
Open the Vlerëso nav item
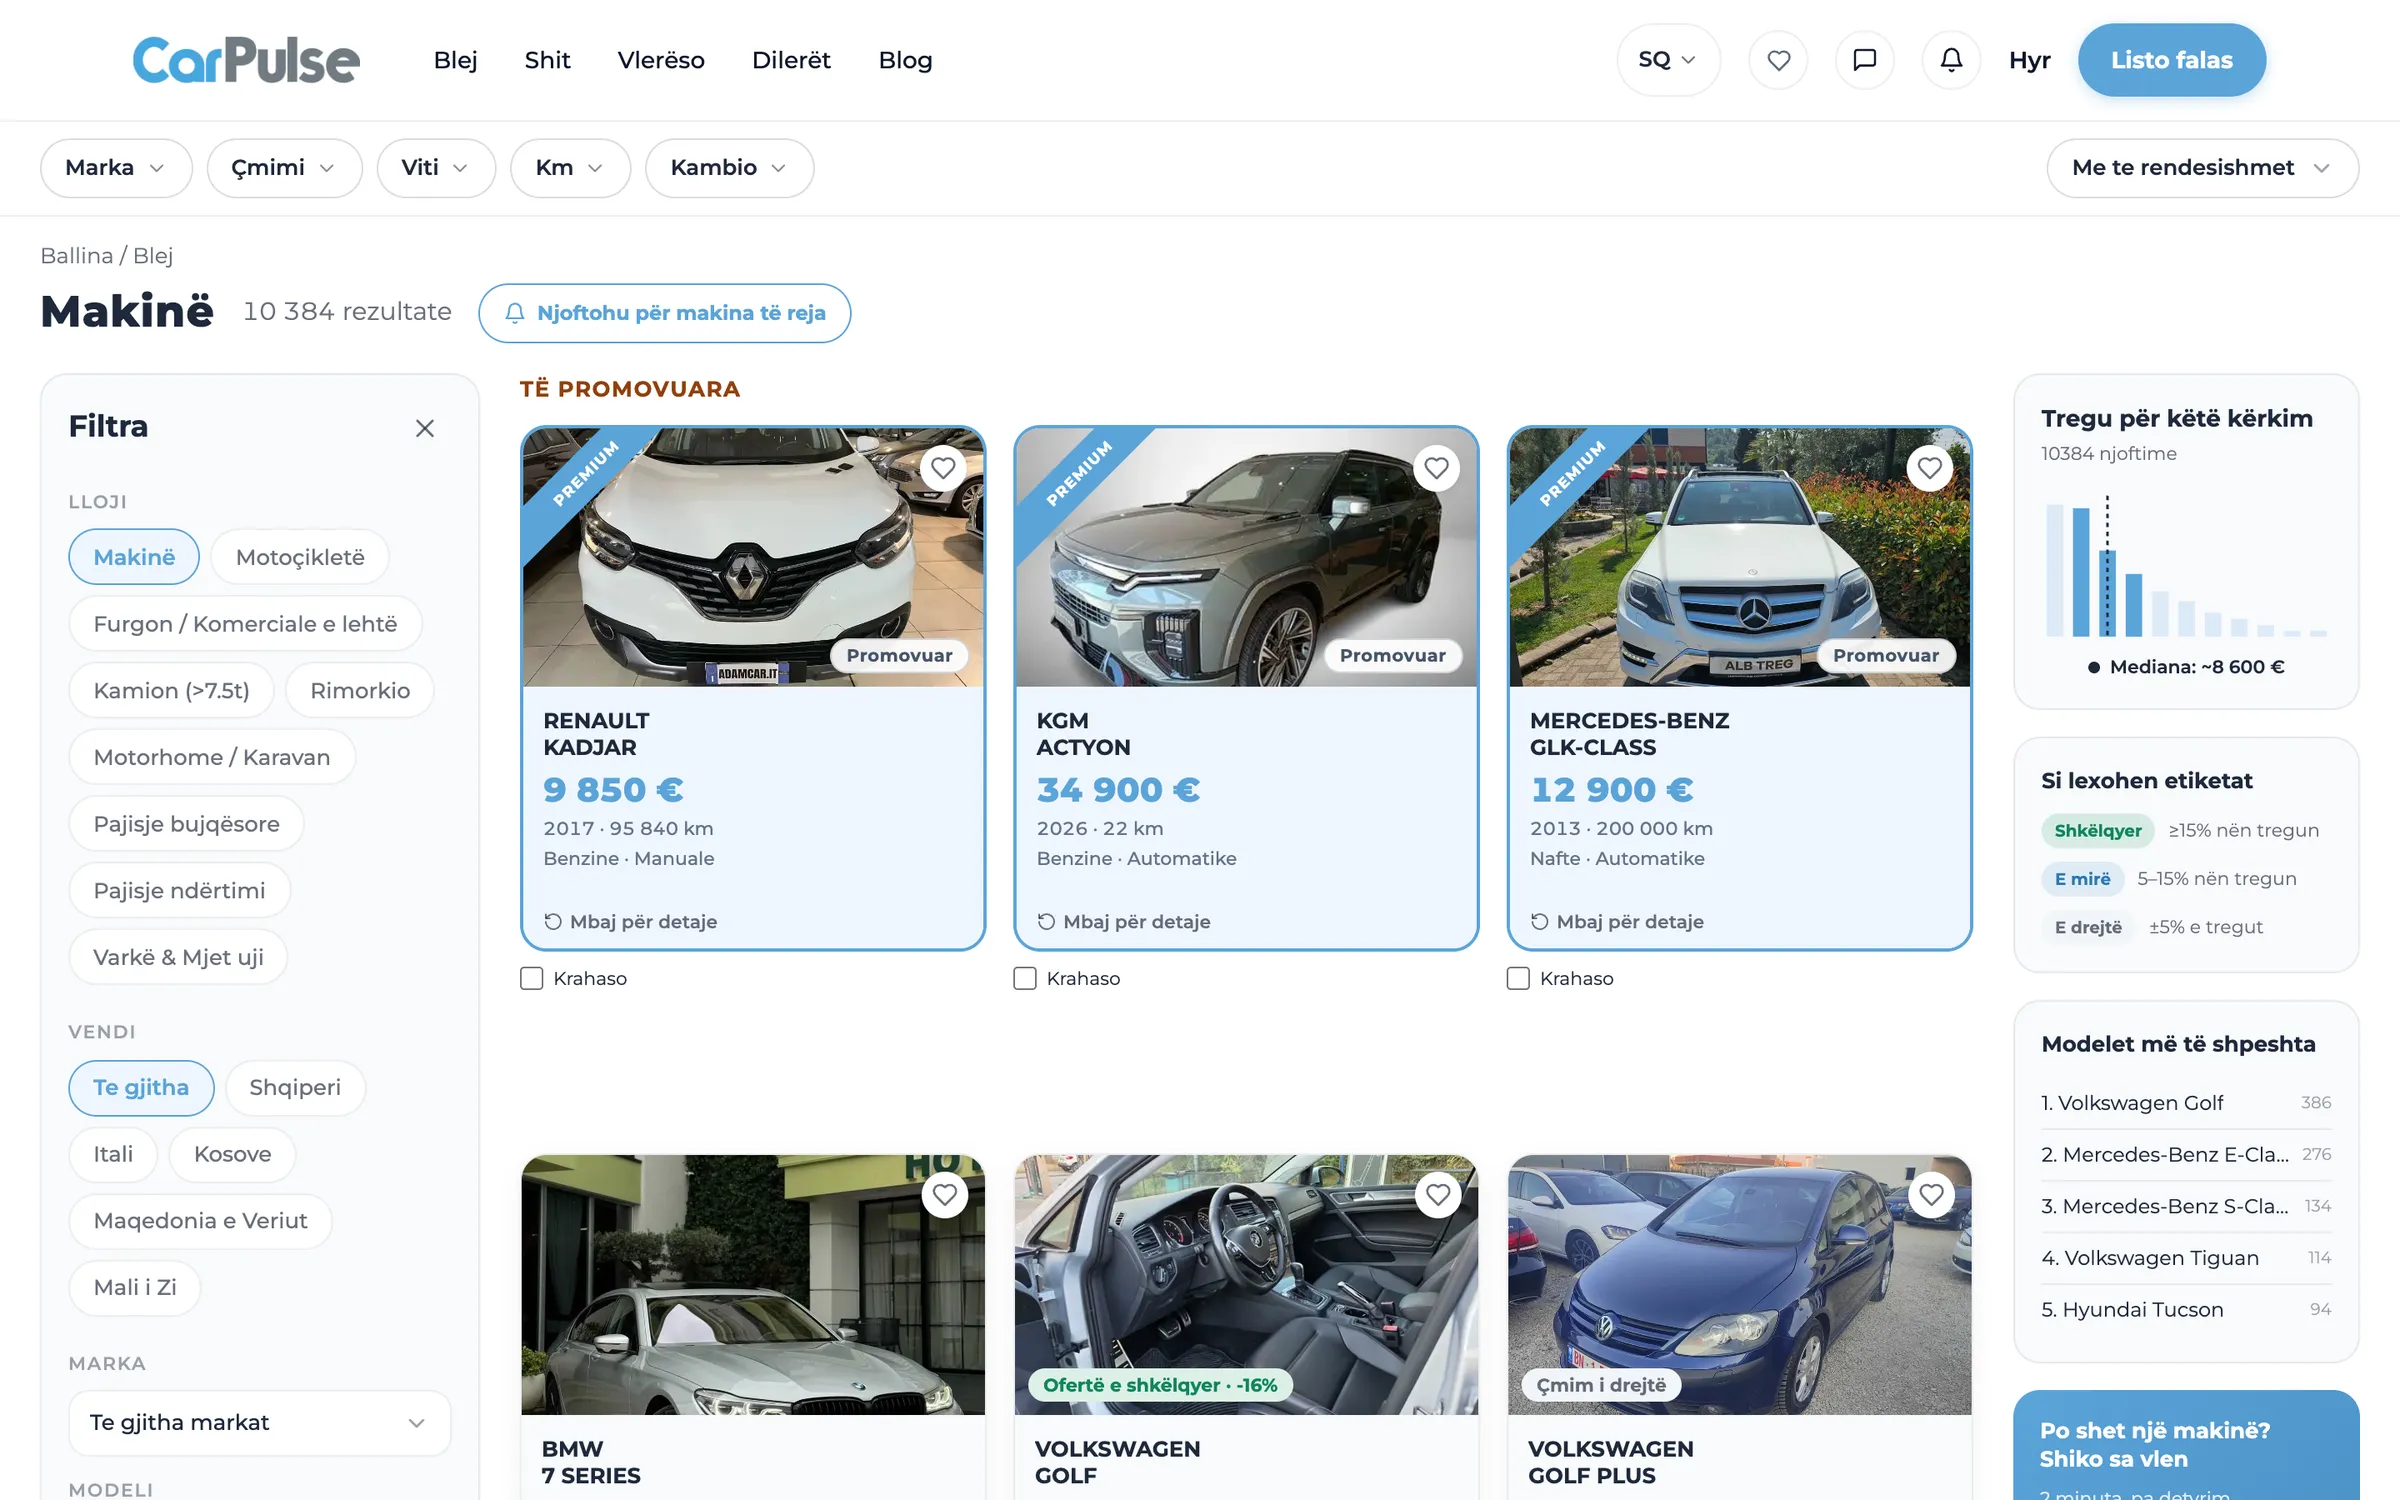[661, 60]
